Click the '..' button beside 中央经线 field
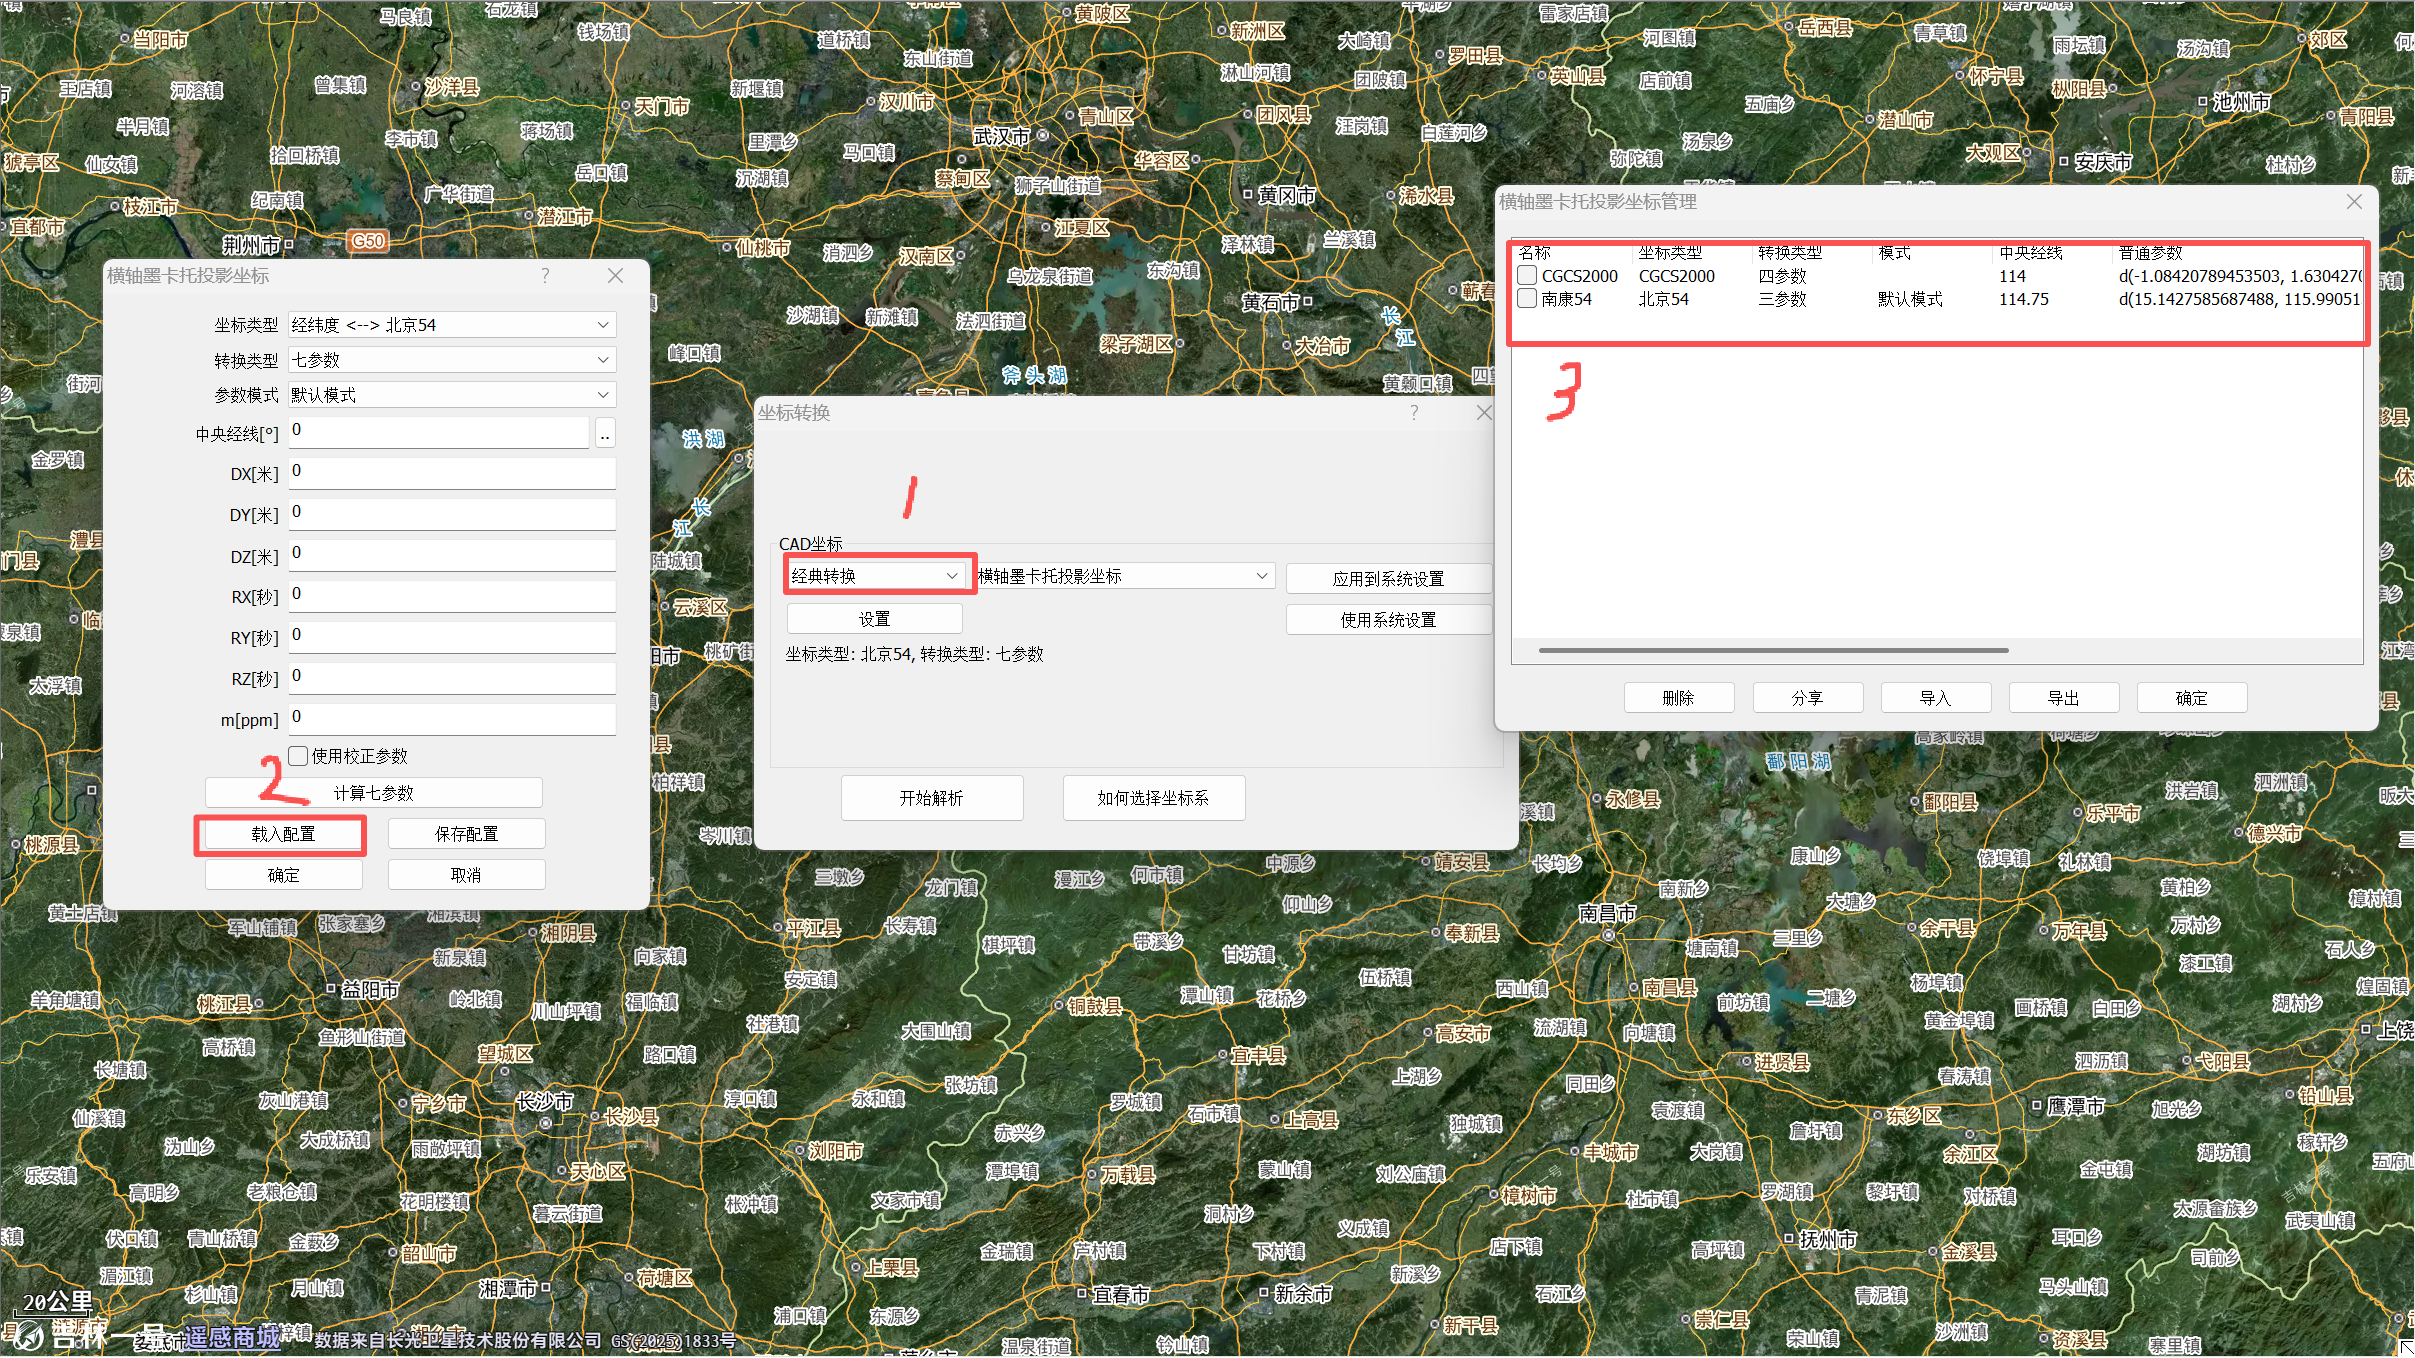The image size is (2415, 1358). click(x=605, y=434)
